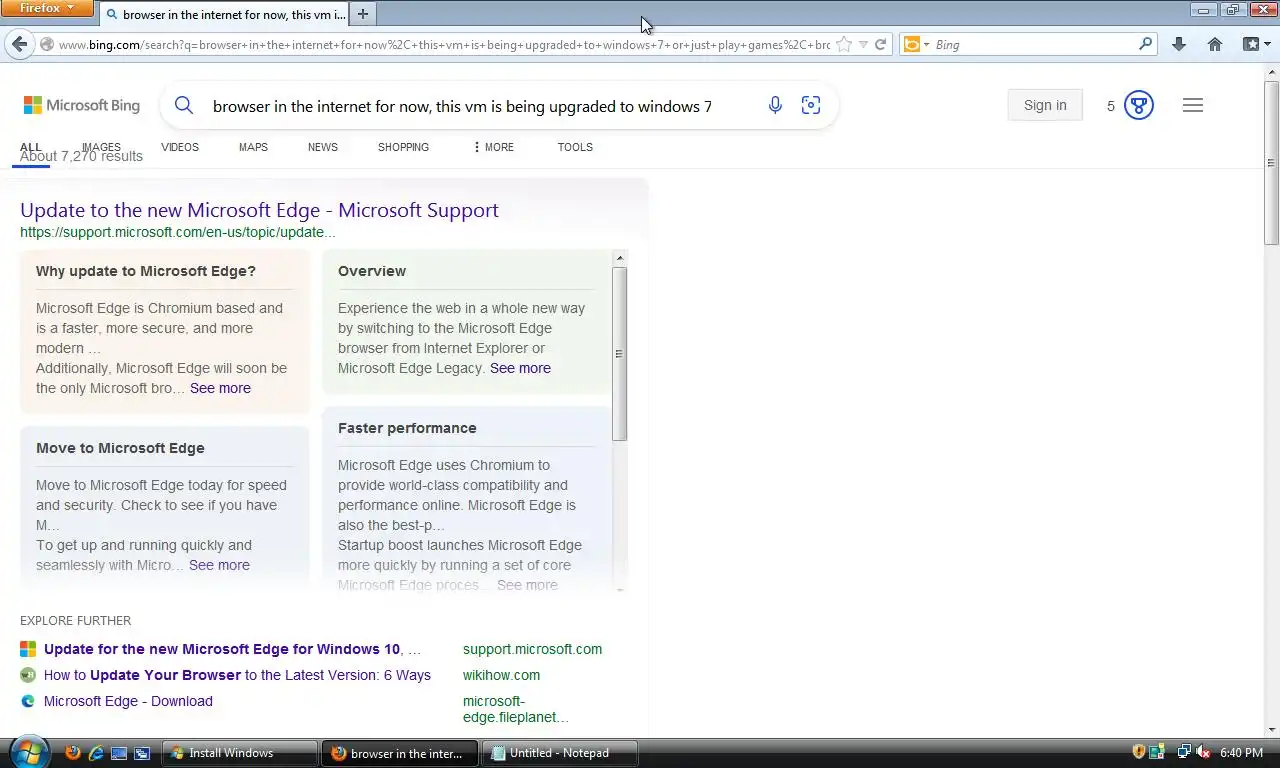Click See more under Why update to Edge
Image resolution: width=1280 pixels, height=768 pixels.
(220, 388)
